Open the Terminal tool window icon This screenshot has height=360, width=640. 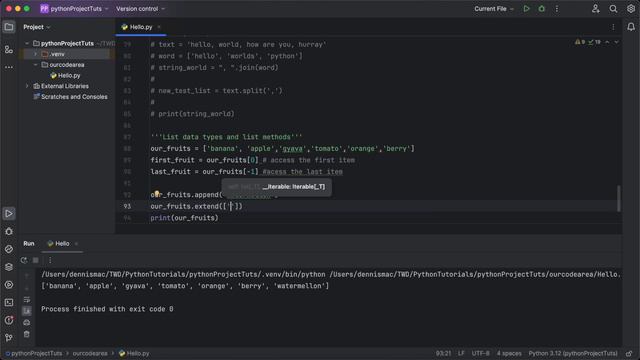coord(9,302)
